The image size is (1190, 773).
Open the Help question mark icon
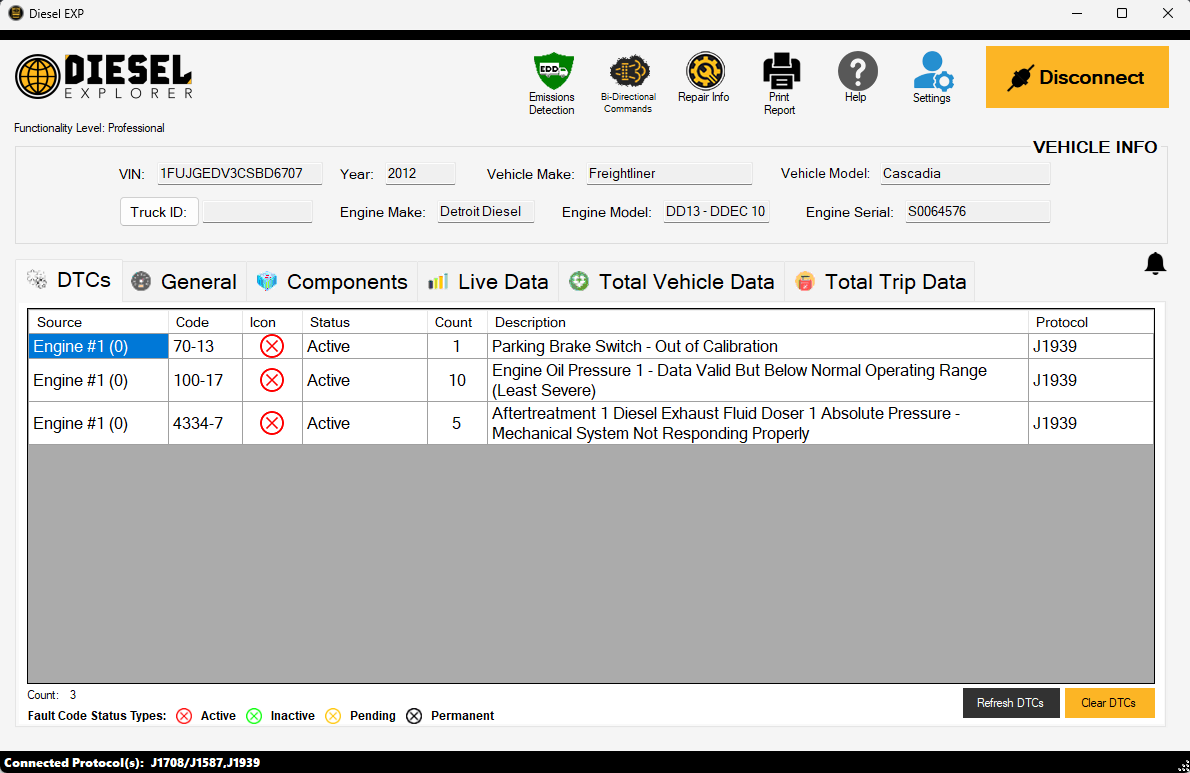tap(858, 71)
